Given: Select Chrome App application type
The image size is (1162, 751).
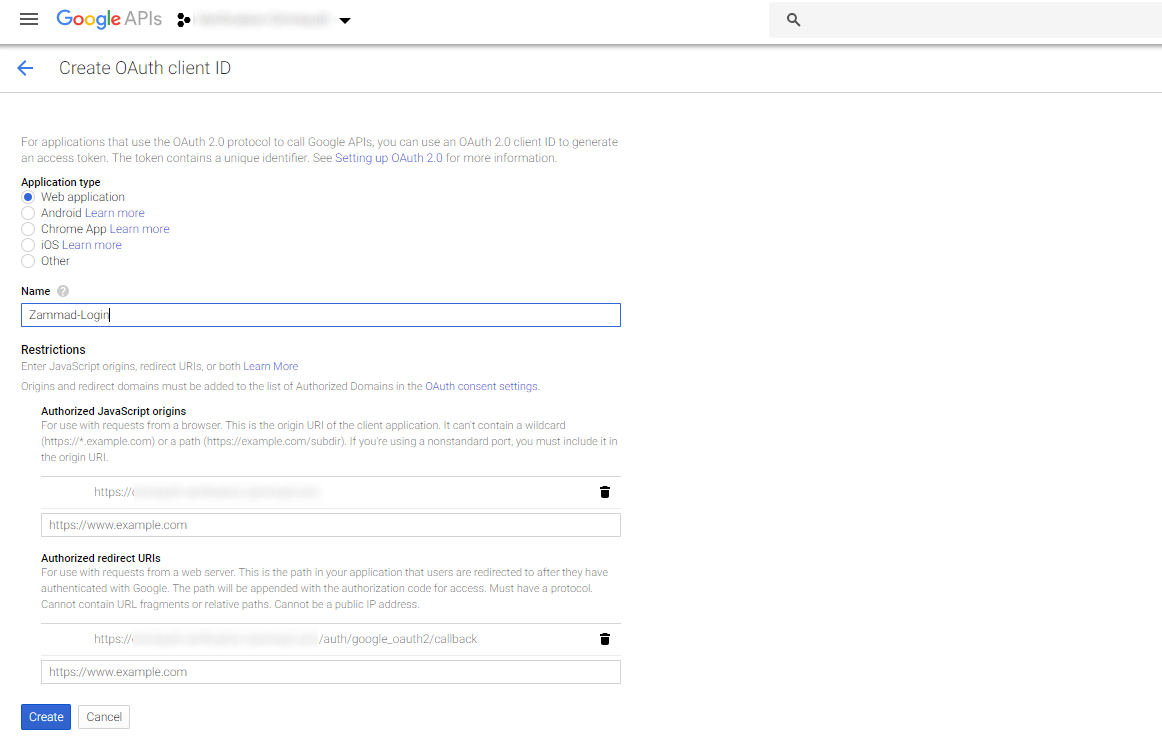Looking at the screenshot, I should click(28, 229).
